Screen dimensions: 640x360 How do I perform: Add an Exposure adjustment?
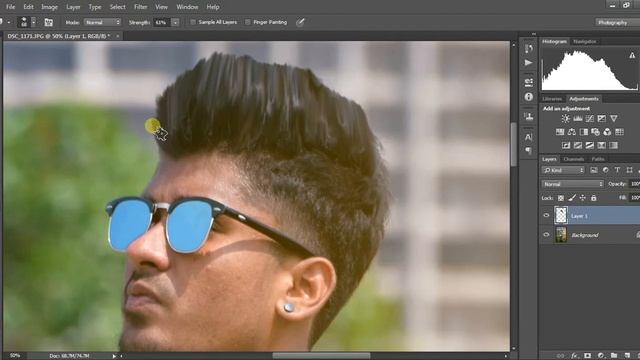[x=602, y=118]
